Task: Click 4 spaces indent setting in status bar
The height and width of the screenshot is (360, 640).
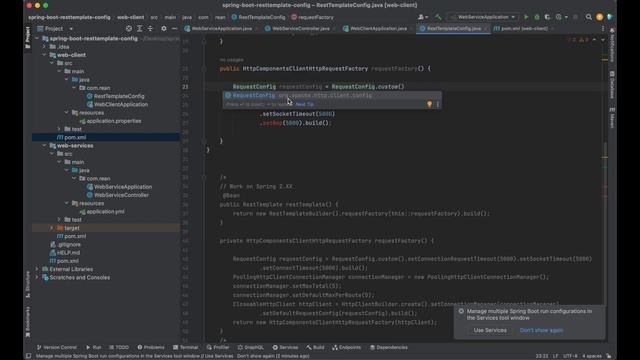Action: coord(591,356)
